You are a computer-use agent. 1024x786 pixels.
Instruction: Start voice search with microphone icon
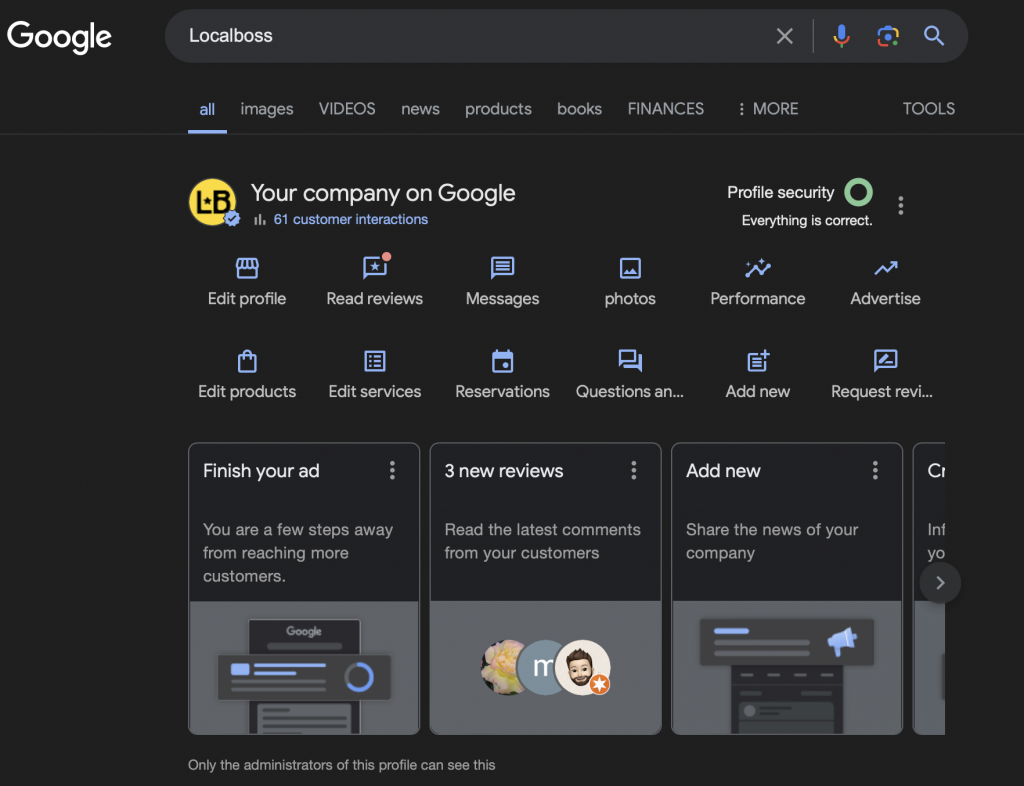(x=841, y=36)
